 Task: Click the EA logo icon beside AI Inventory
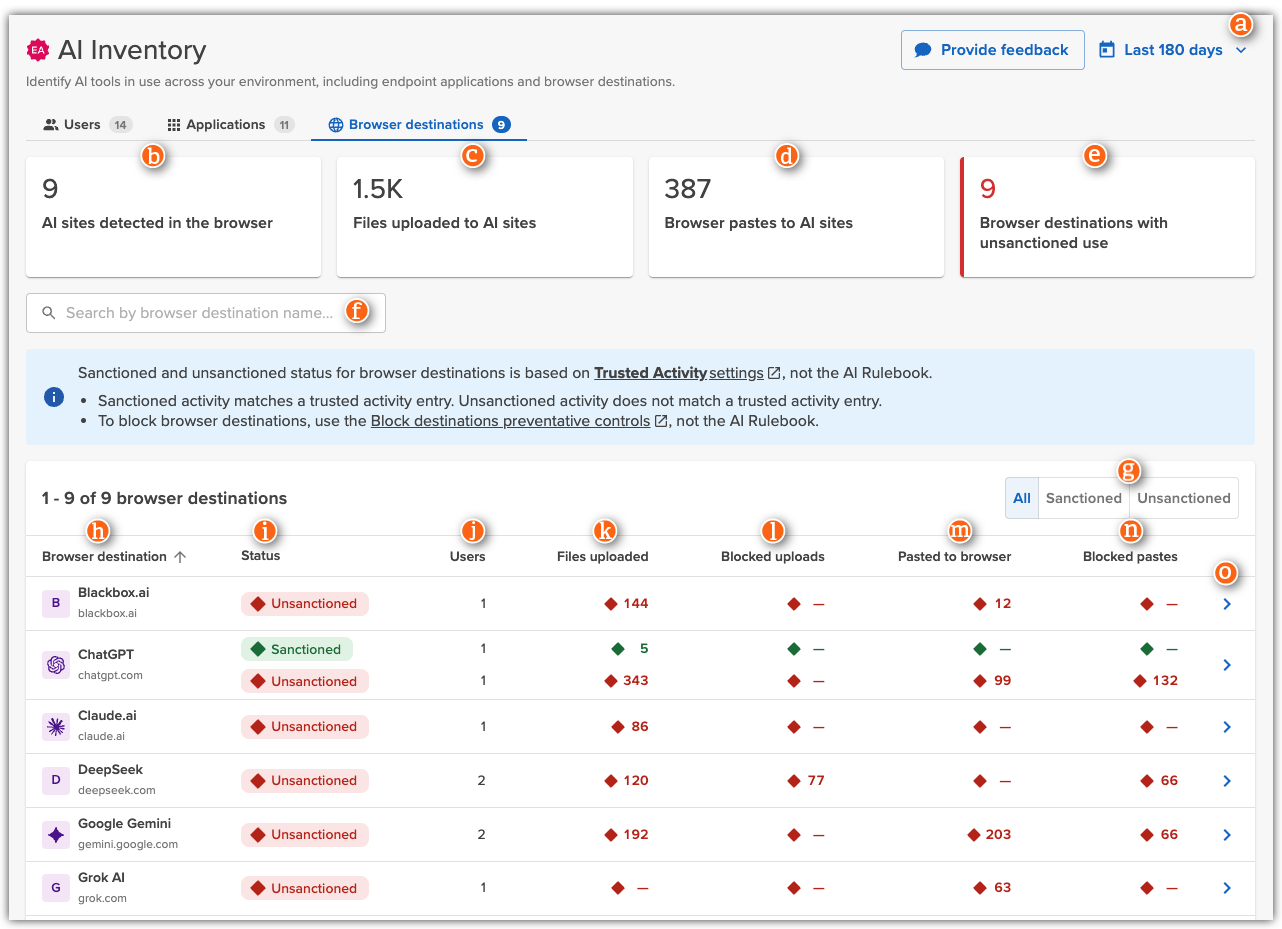pyautogui.click(x=37, y=49)
